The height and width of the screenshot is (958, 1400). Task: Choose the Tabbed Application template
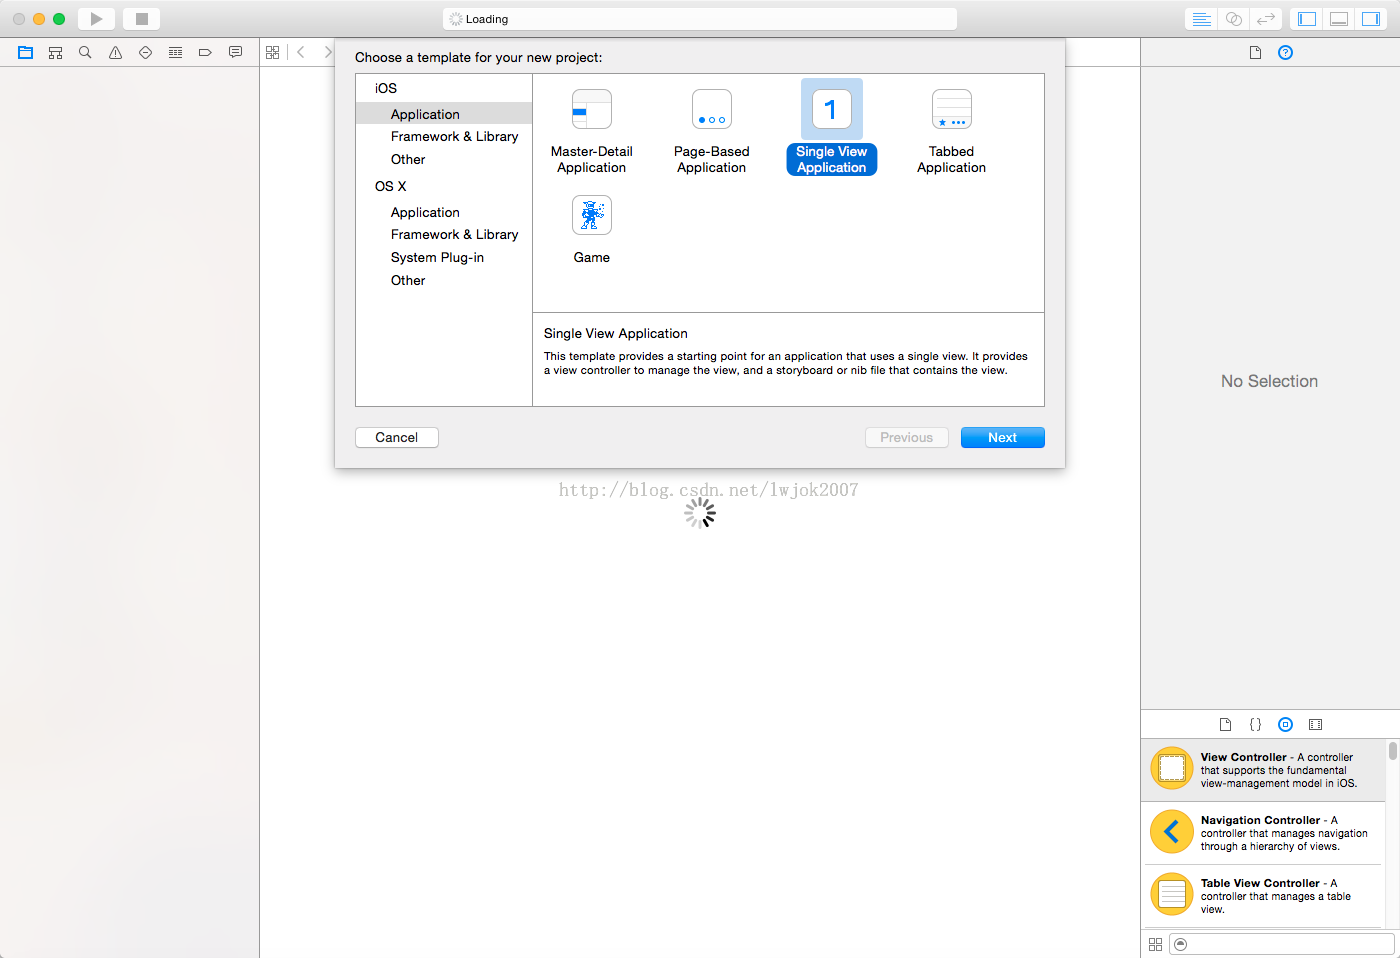[952, 131]
